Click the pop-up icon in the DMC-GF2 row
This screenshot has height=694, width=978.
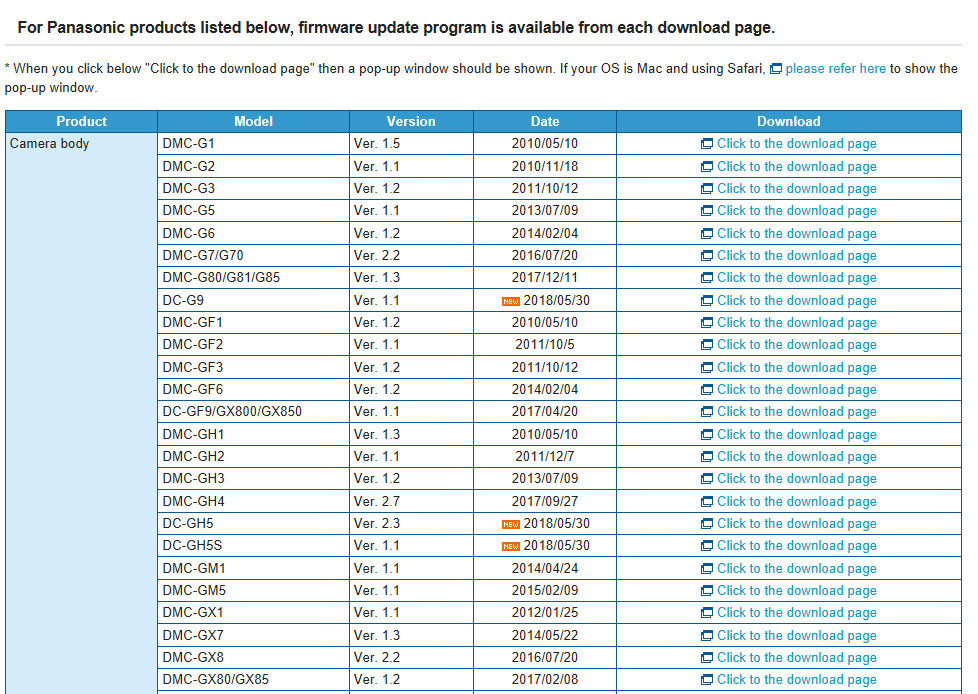[x=707, y=345]
